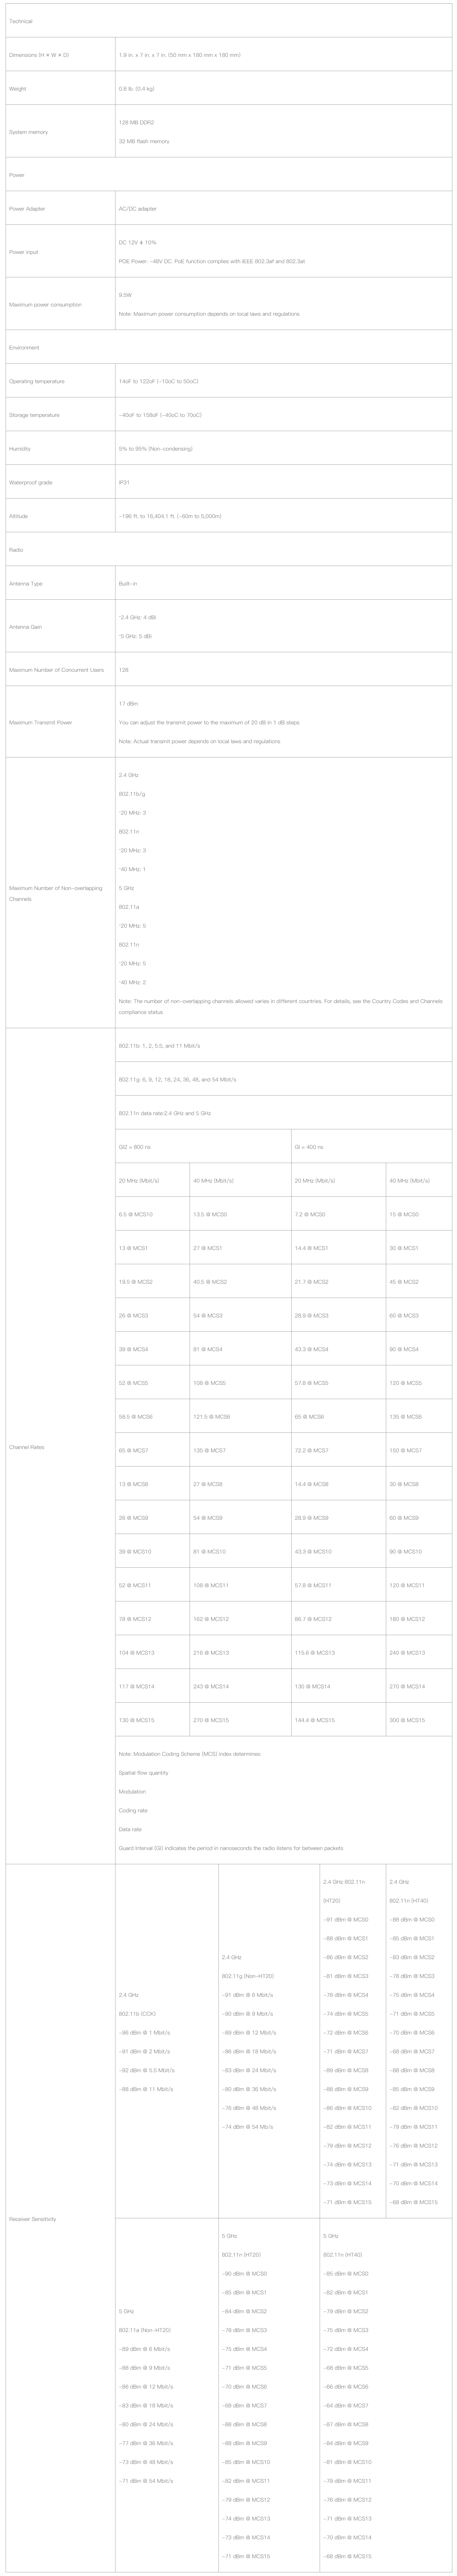This screenshot has width=457, height=2576.
Task: Click the Maximum Number of Concurrent Users label
Action: (x=56, y=670)
